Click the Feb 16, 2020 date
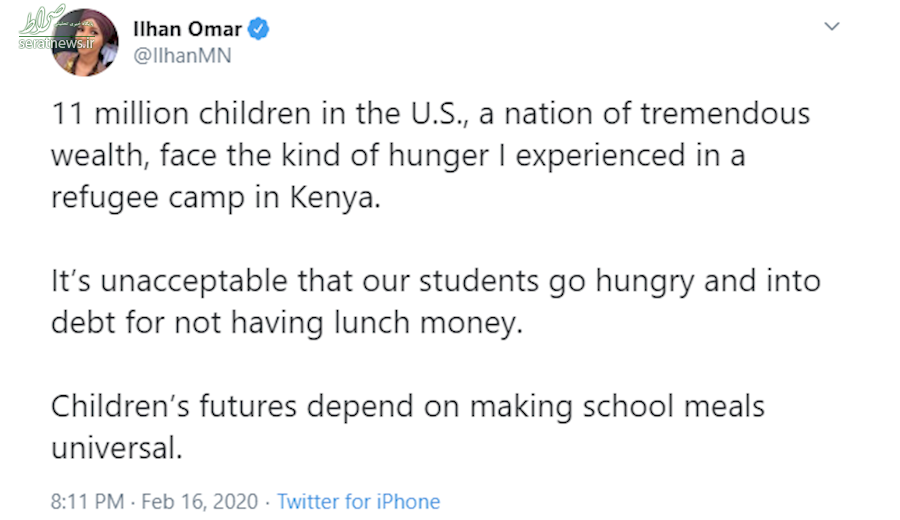The image size is (900, 520). (200, 502)
